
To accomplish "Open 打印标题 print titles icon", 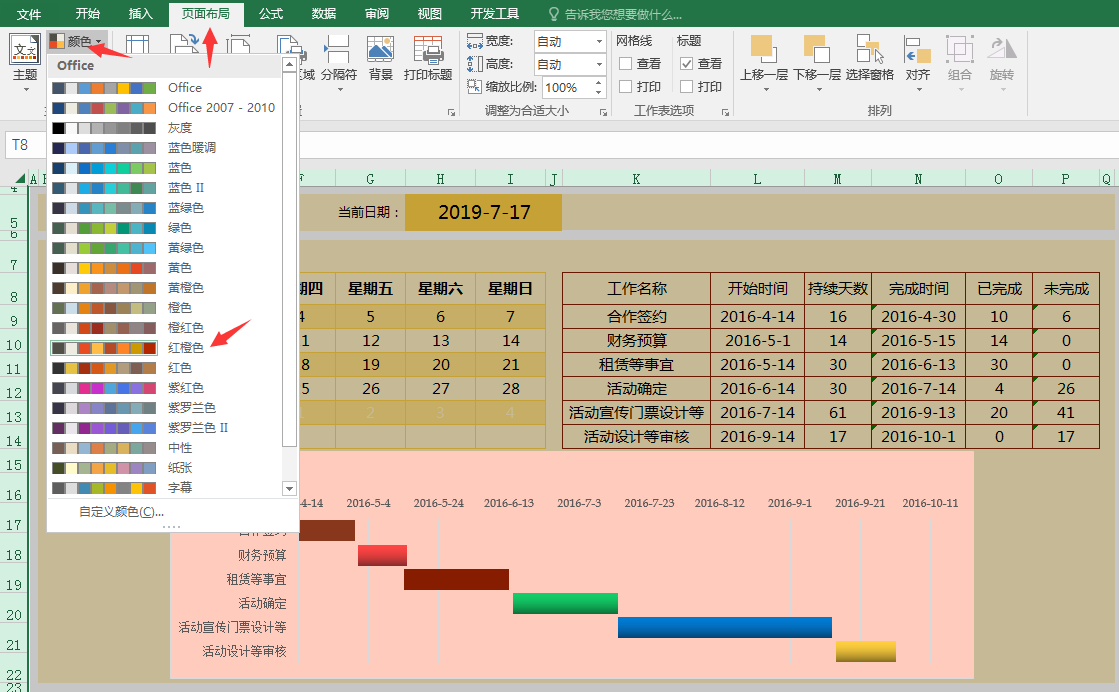I will click(x=427, y=51).
